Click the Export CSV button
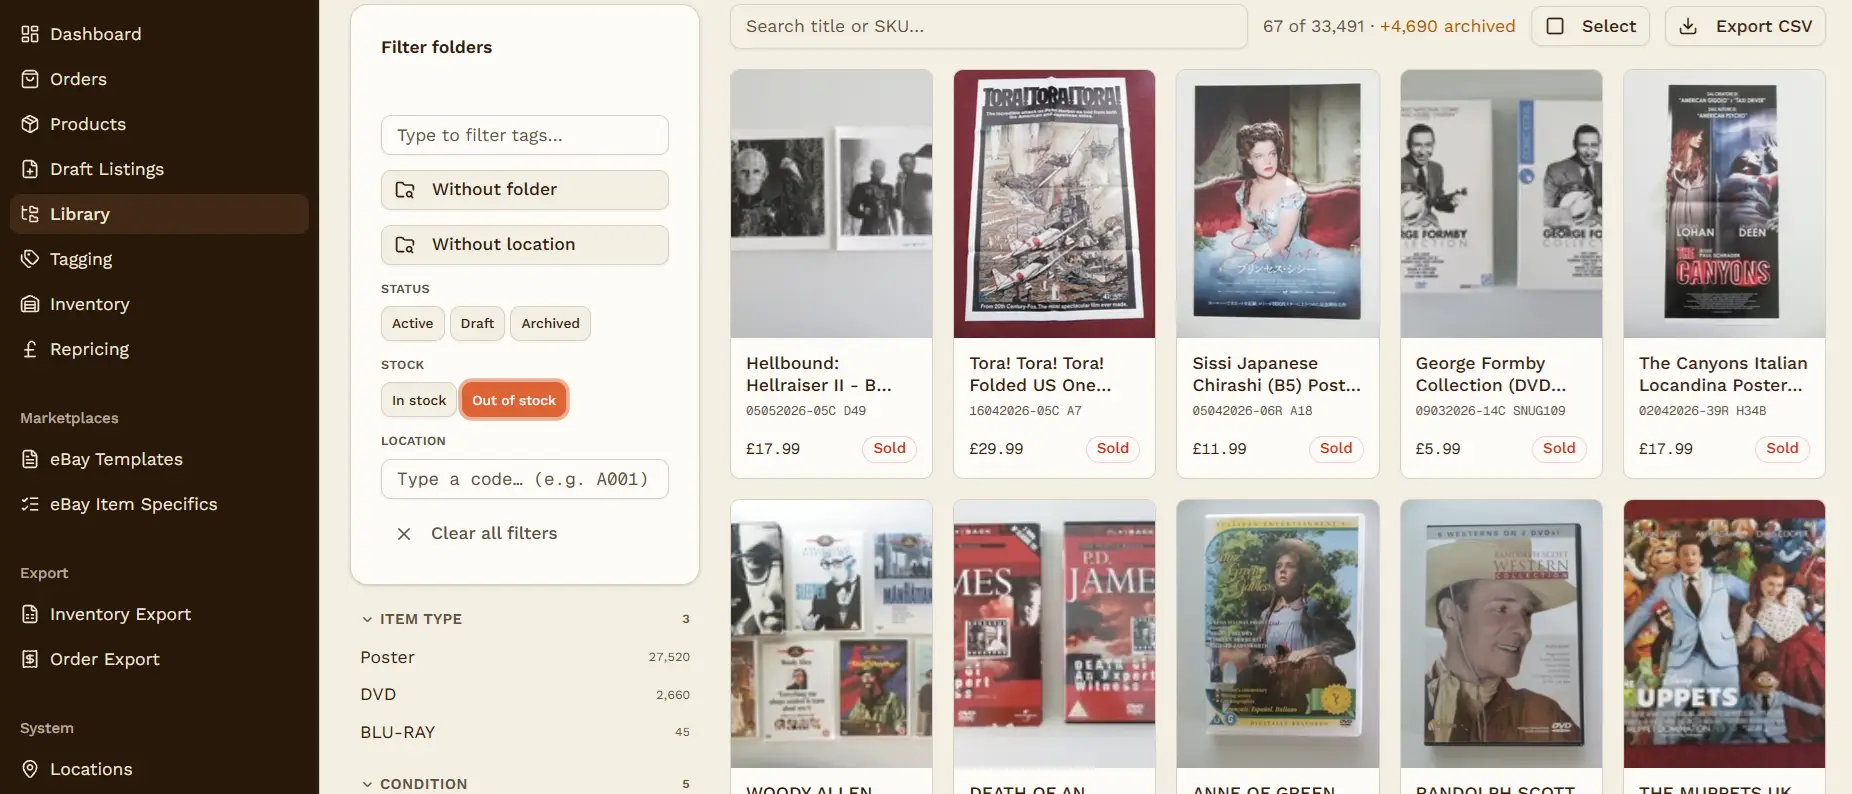1852x794 pixels. [x=1745, y=26]
